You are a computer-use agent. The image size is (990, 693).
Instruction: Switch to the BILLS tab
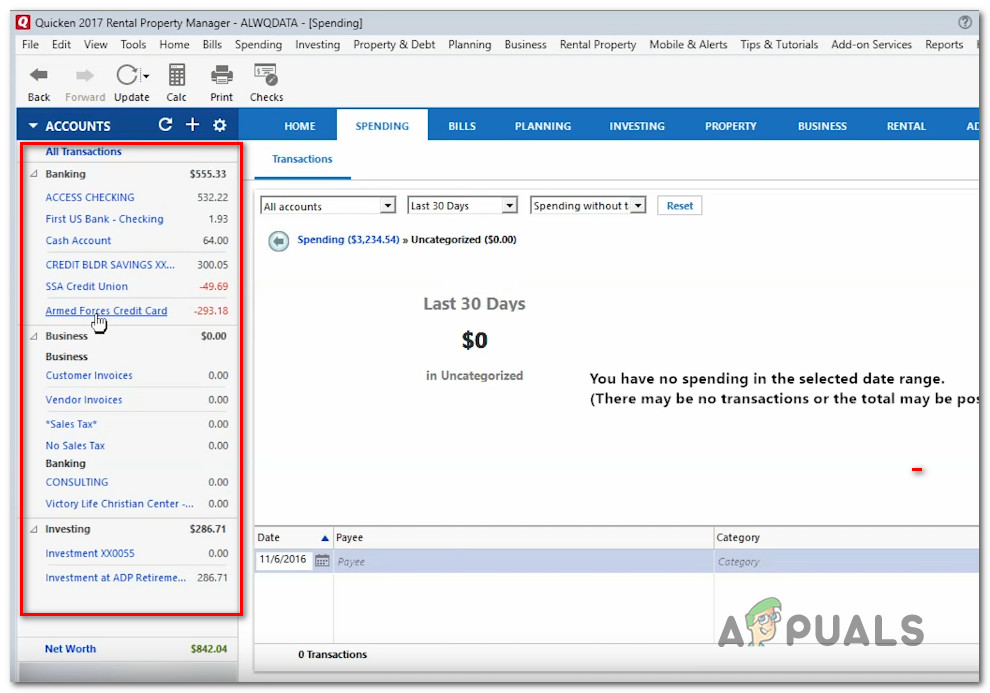point(462,126)
